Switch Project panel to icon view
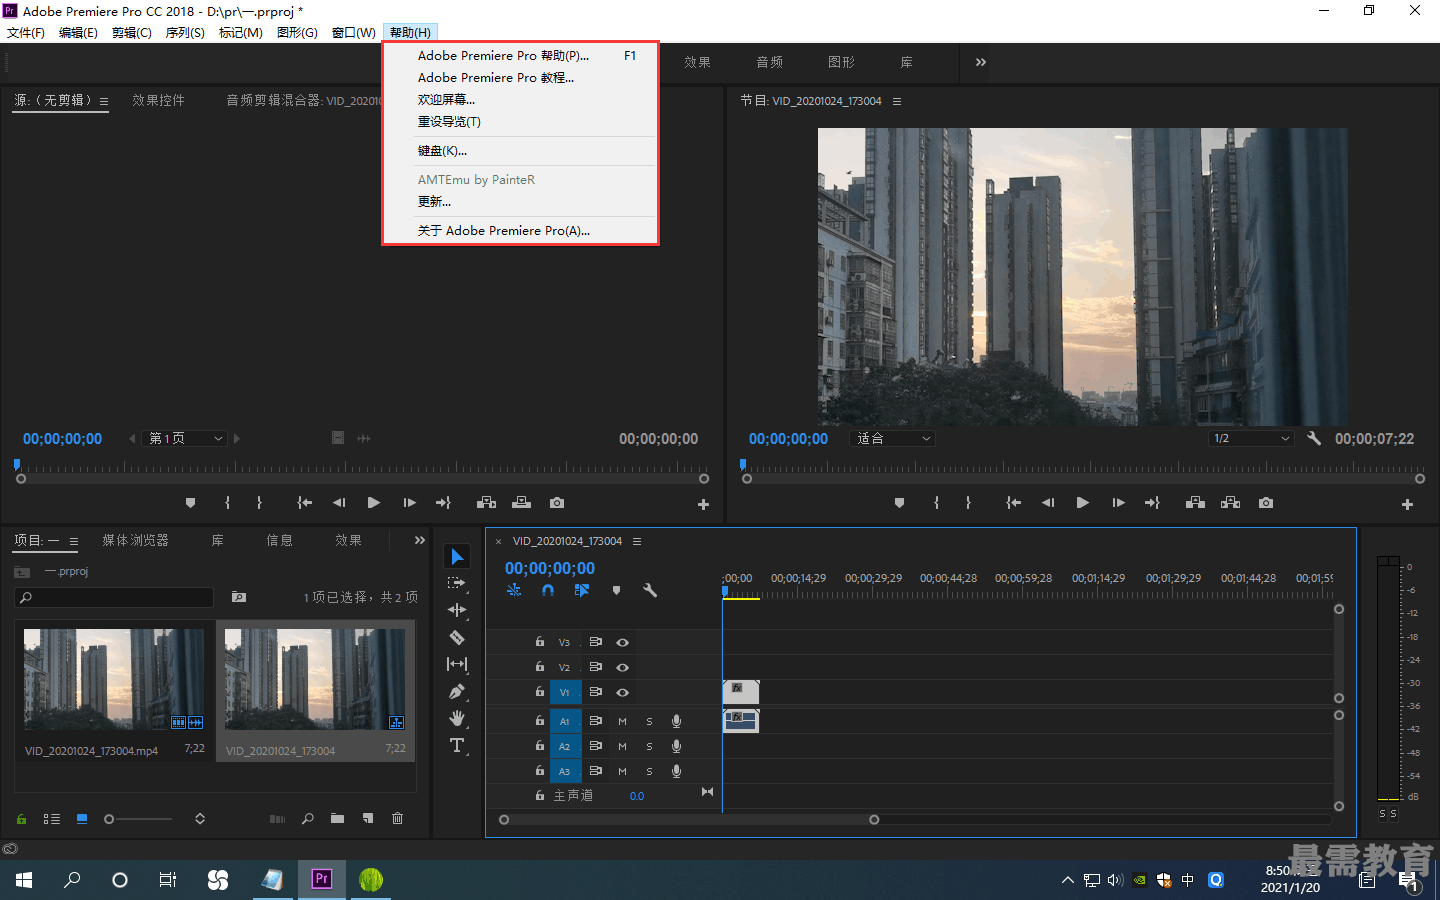 pyautogui.click(x=82, y=819)
